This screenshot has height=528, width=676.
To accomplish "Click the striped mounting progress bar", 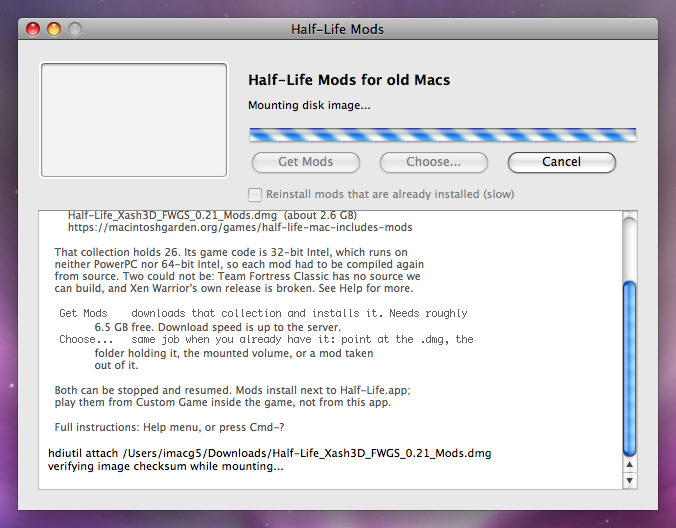I will click(443, 134).
